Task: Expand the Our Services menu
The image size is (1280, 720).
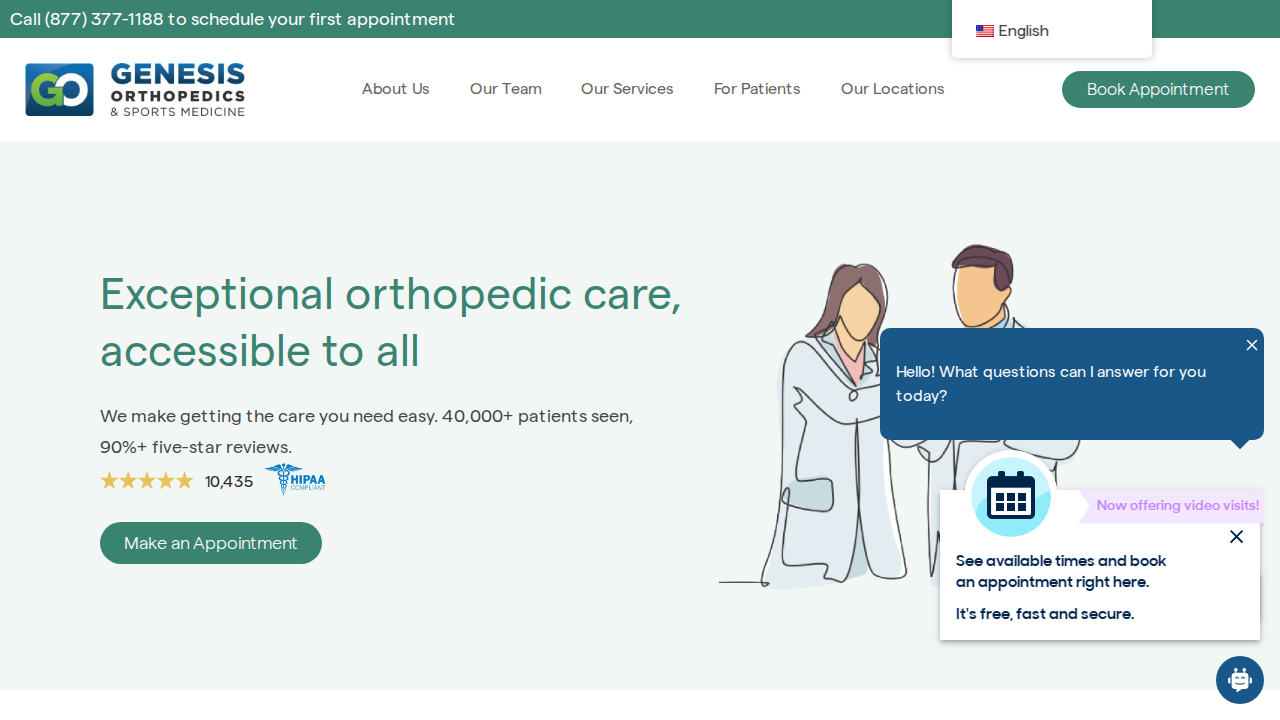Action: (627, 89)
